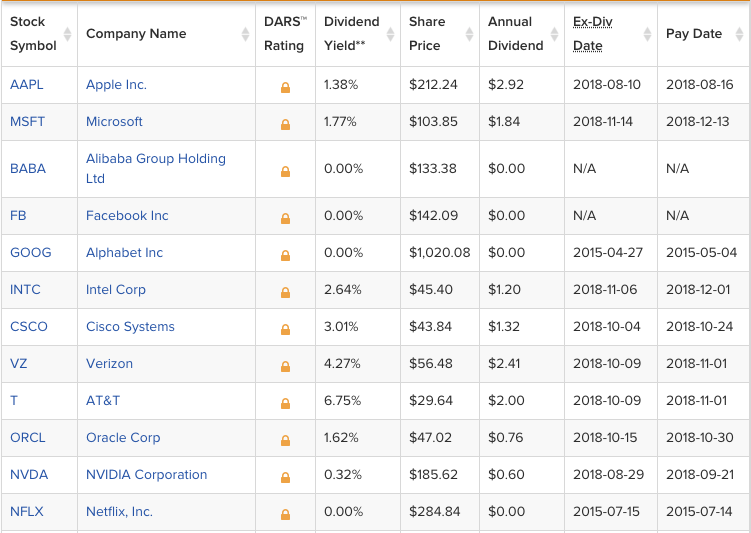Open the CSCO stock symbol link

(29, 327)
